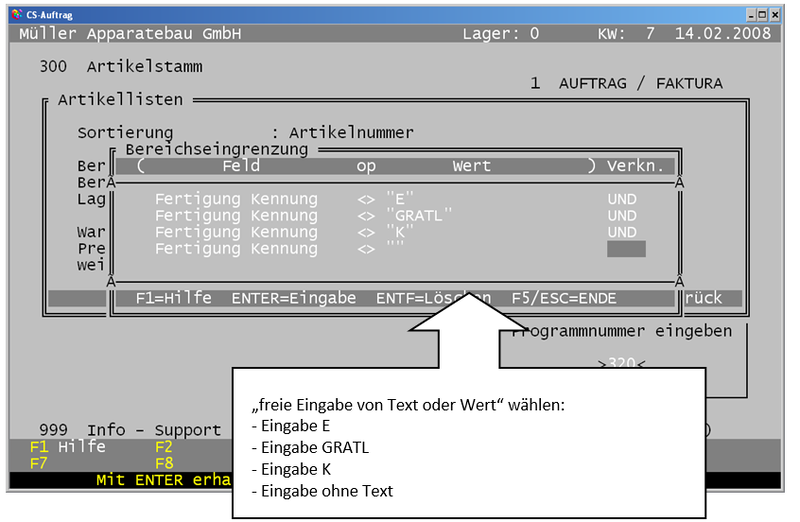Viewport: 800px width, 522px height.
Task: Click the F8 function key label
Action: (164, 463)
